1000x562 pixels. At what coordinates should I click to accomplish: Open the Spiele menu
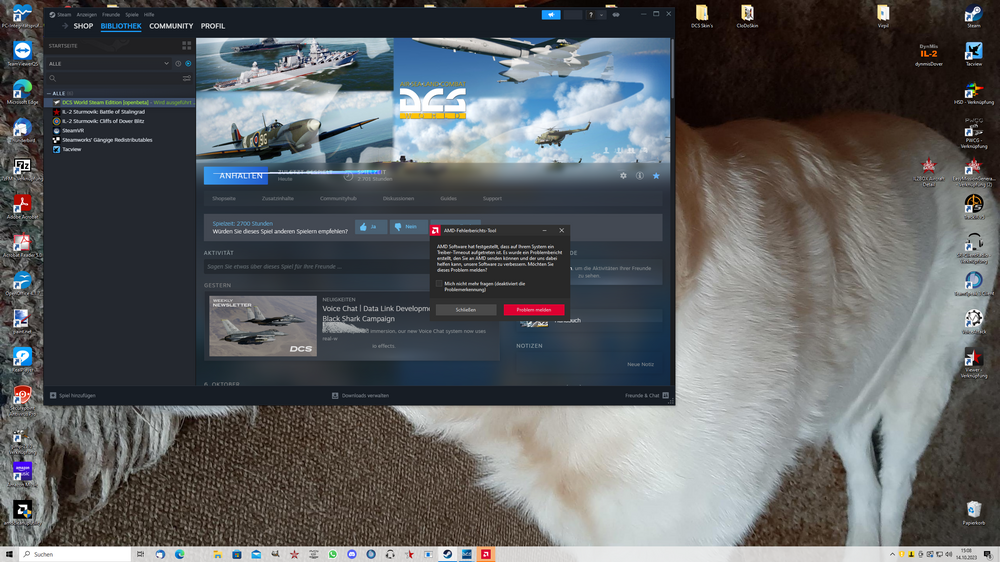(x=131, y=15)
